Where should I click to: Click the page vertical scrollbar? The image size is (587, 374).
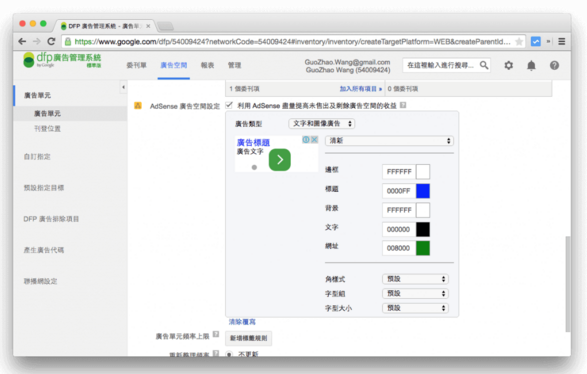coord(568,283)
